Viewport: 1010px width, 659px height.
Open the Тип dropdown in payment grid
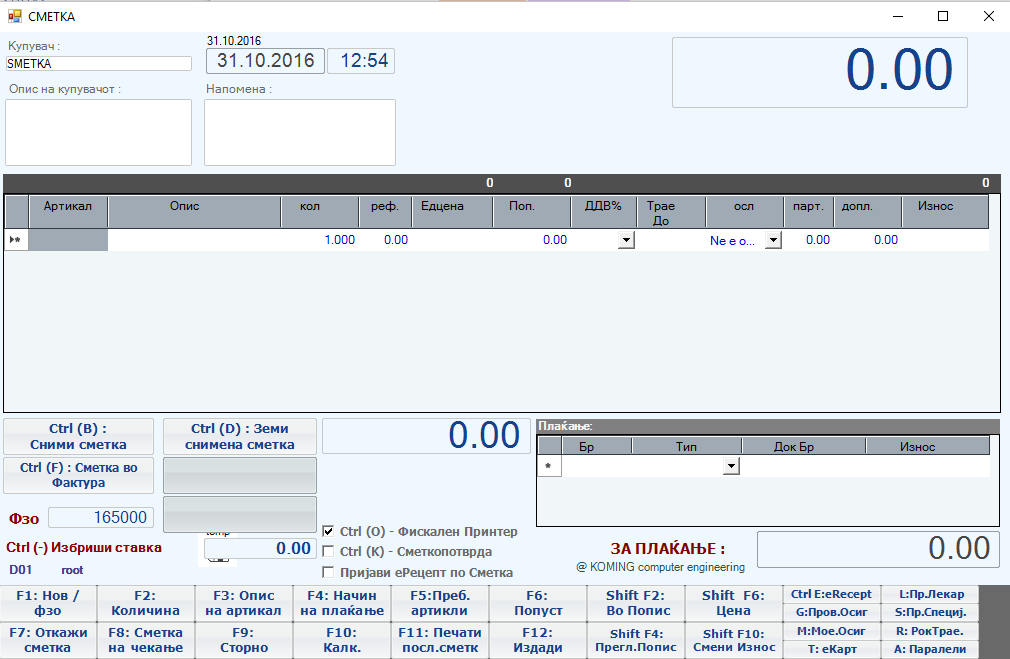tap(731, 466)
